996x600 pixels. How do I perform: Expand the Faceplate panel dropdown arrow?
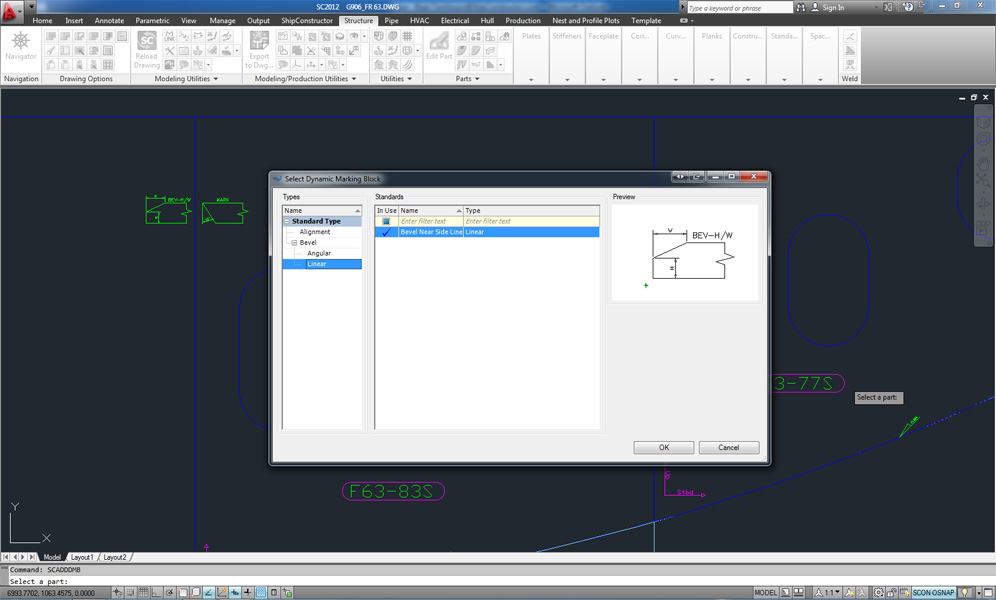point(603,79)
